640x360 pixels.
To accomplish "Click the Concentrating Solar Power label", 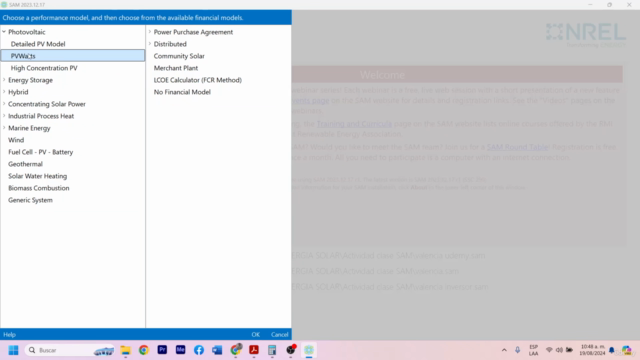I will tap(47, 104).
